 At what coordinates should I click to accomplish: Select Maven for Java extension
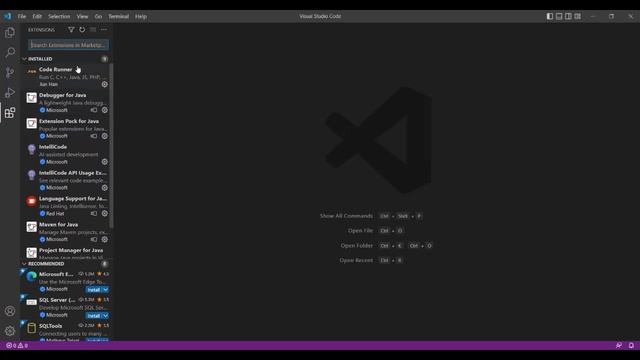tap(65, 231)
